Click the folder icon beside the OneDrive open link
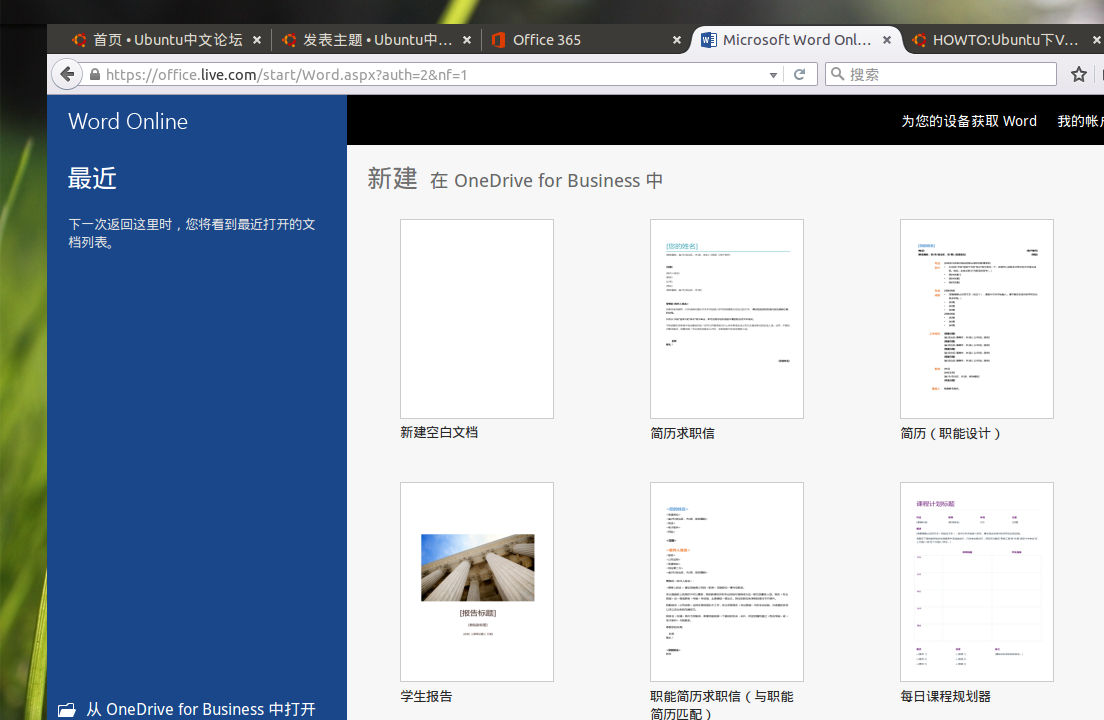1104x720 pixels. (x=67, y=709)
